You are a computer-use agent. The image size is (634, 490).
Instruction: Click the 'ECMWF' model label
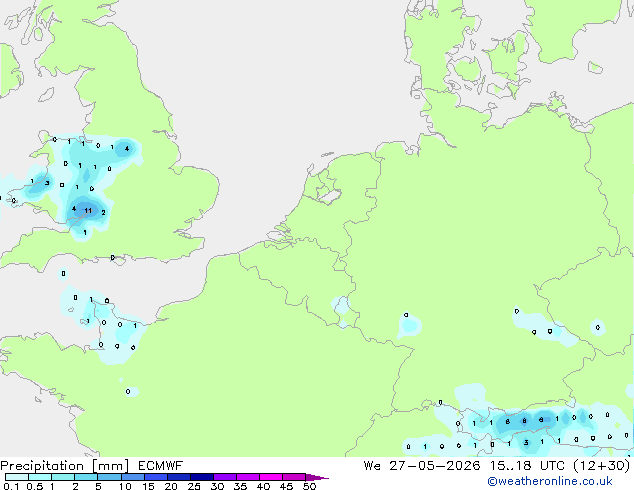coord(161,466)
